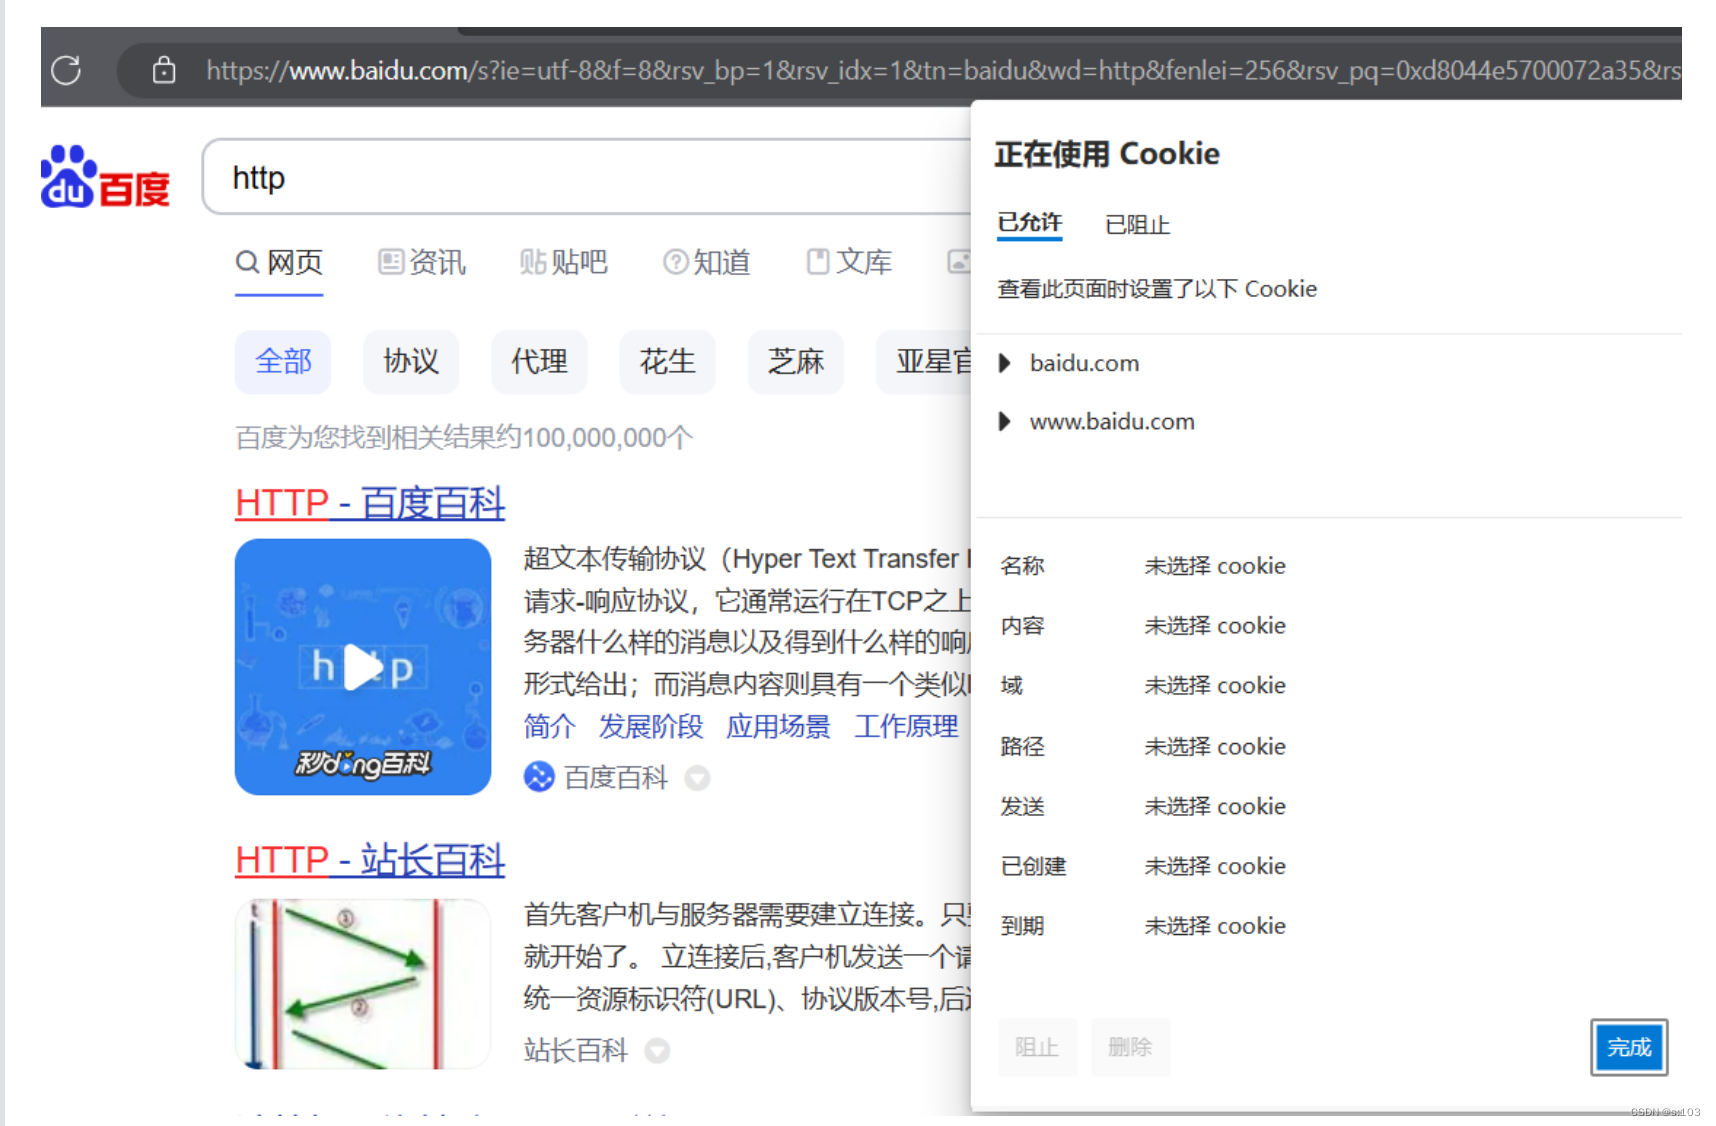Click the 正在使用 Cookie dialog heading
The height and width of the screenshot is (1126, 1716).
click(x=1107, y=154)
